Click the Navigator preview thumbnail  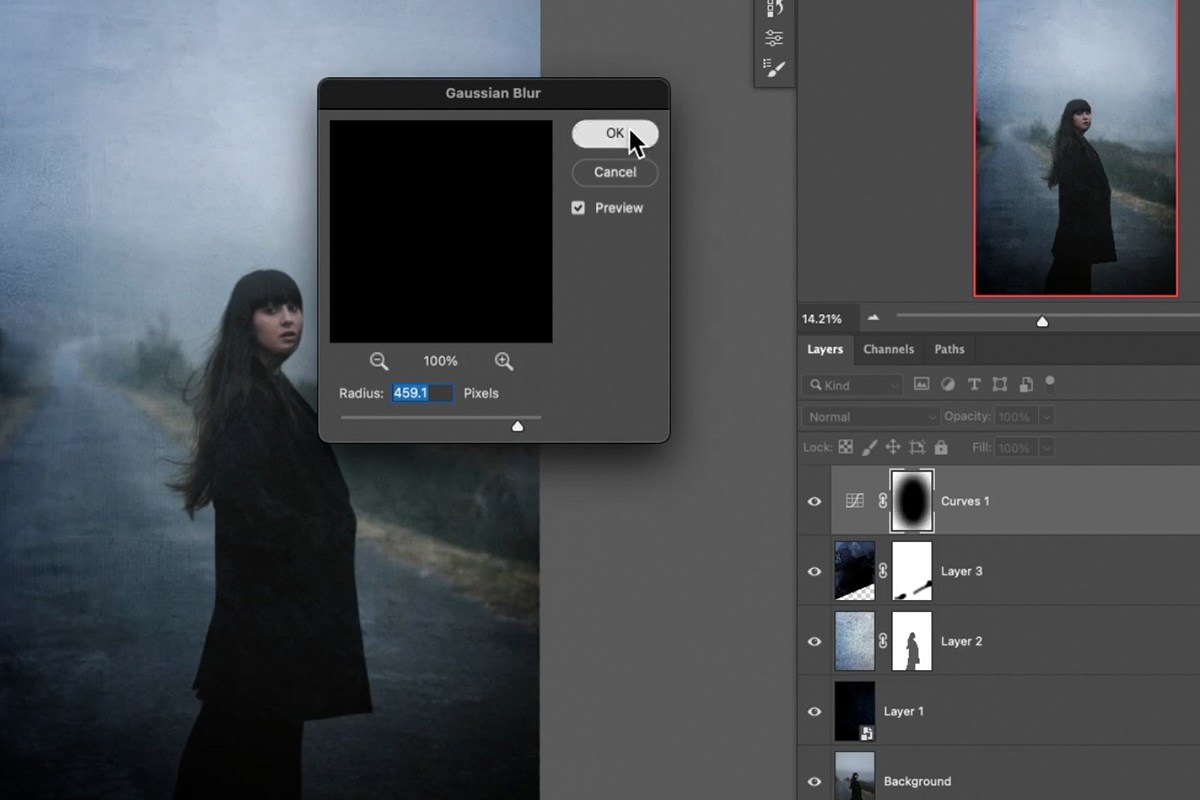pos(1076,147)
